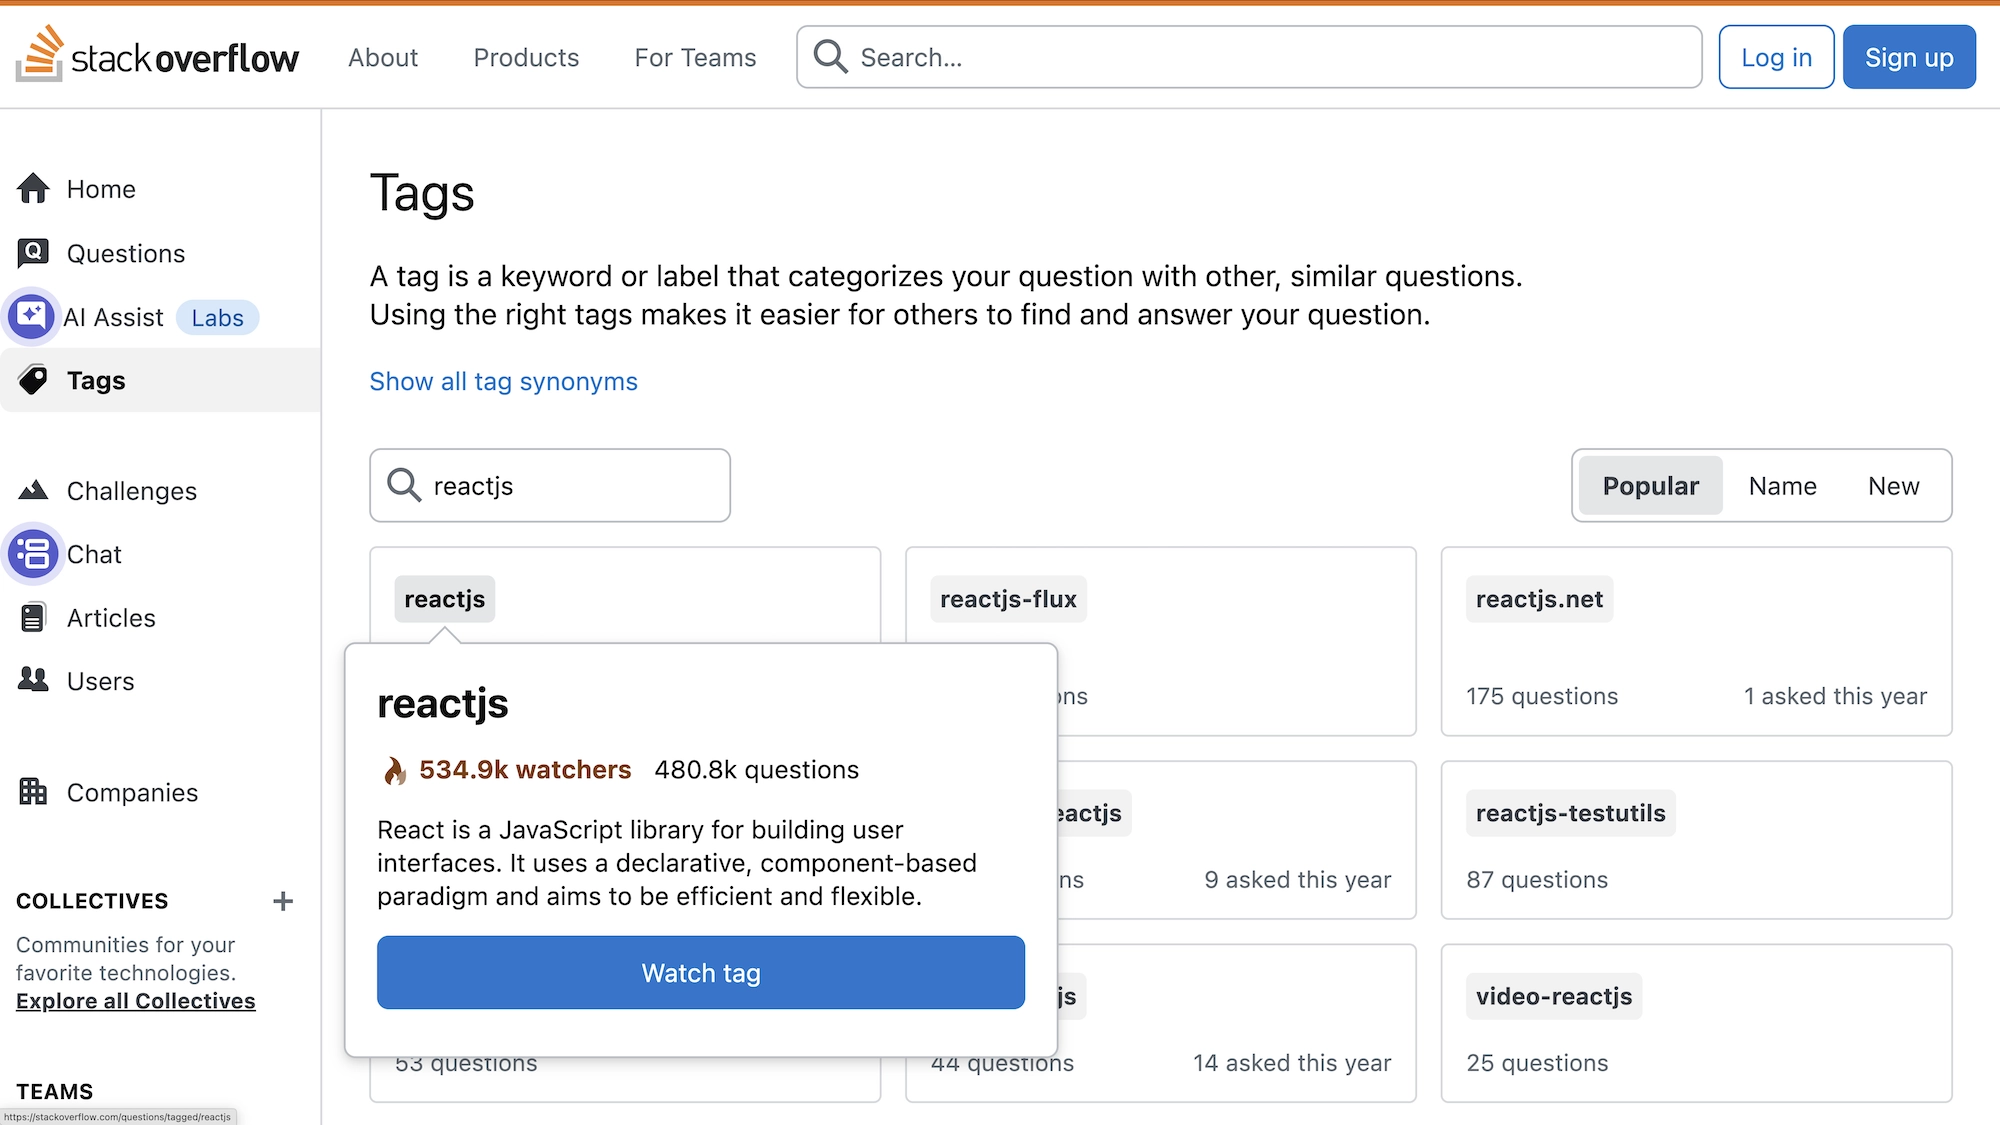Open Home via the house icon
2000x1125 pixels.
33,189
